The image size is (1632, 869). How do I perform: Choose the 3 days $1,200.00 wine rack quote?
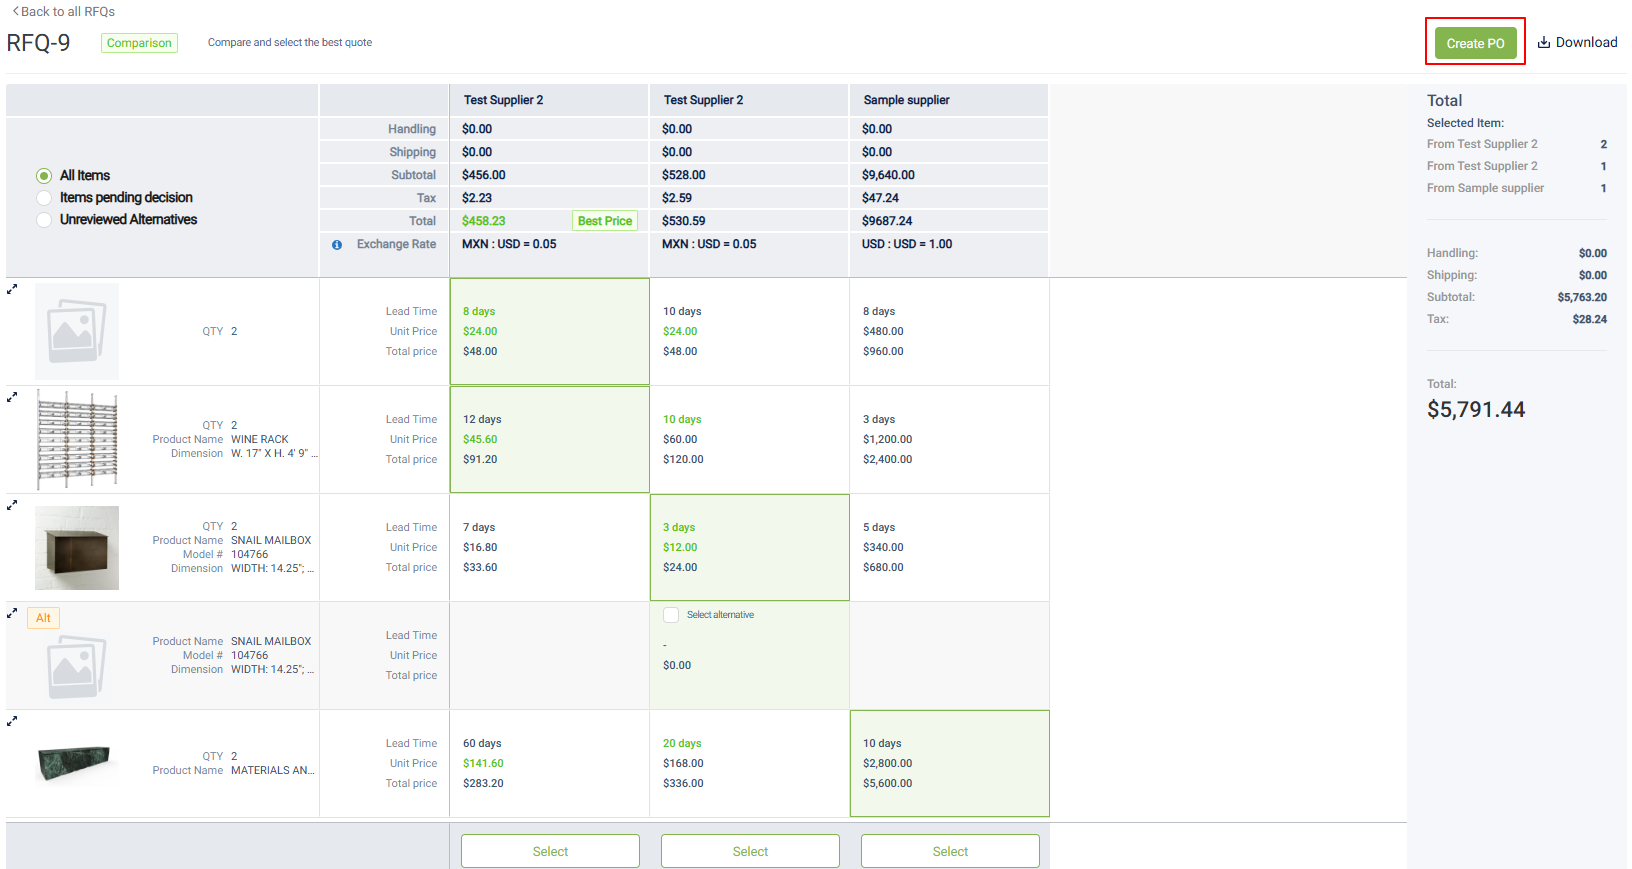click(950, 439)
